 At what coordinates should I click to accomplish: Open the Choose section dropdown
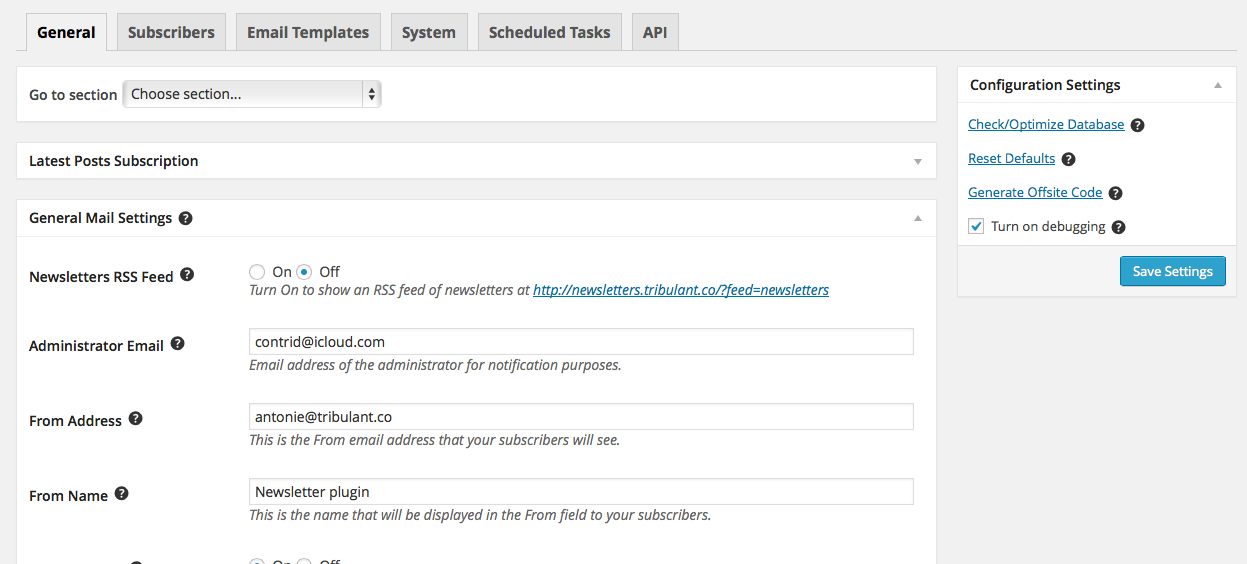point(251,94)
